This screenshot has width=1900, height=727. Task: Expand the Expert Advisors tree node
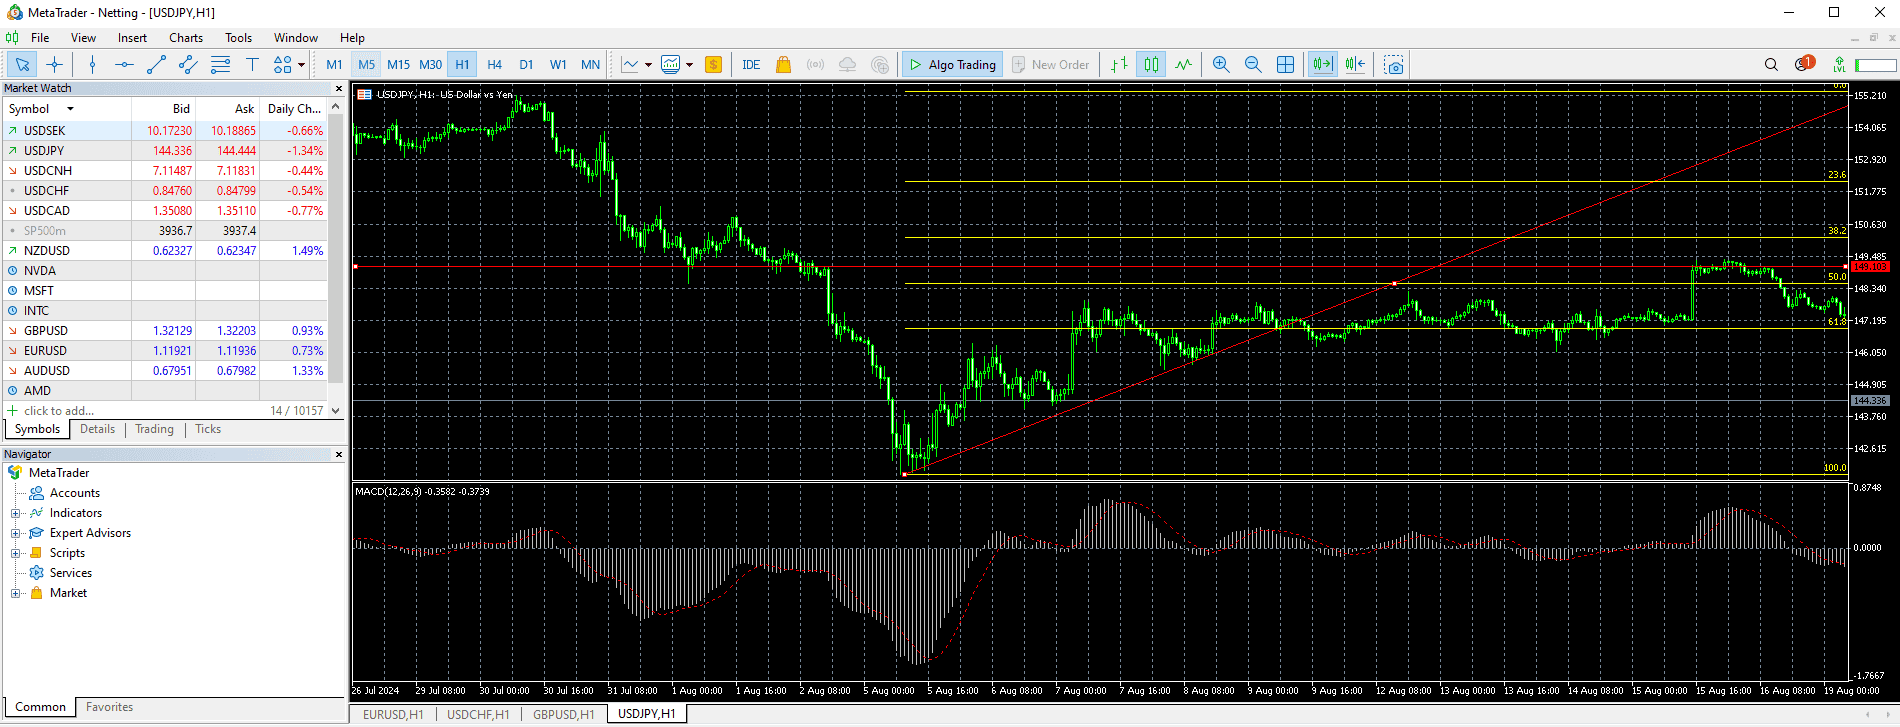coord(16,533)
